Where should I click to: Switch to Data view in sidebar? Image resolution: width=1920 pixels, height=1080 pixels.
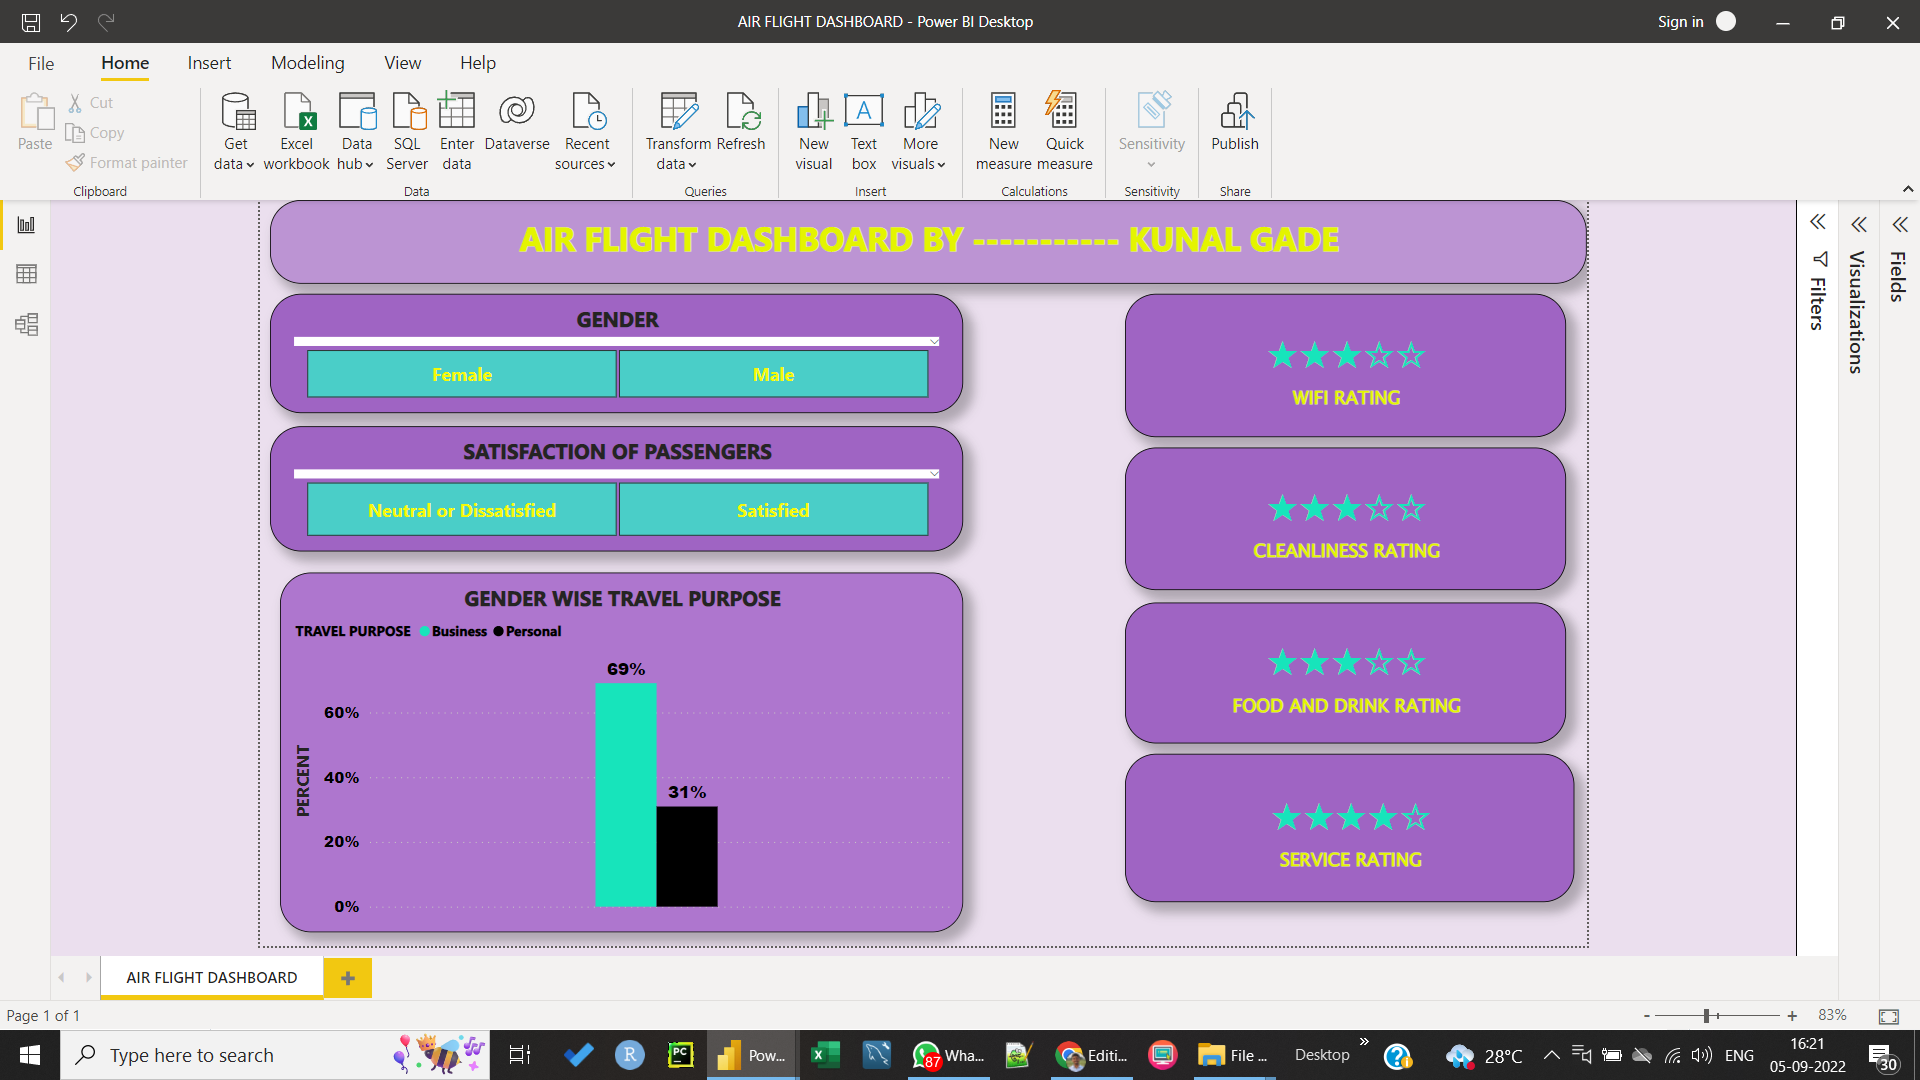point(27,274)
